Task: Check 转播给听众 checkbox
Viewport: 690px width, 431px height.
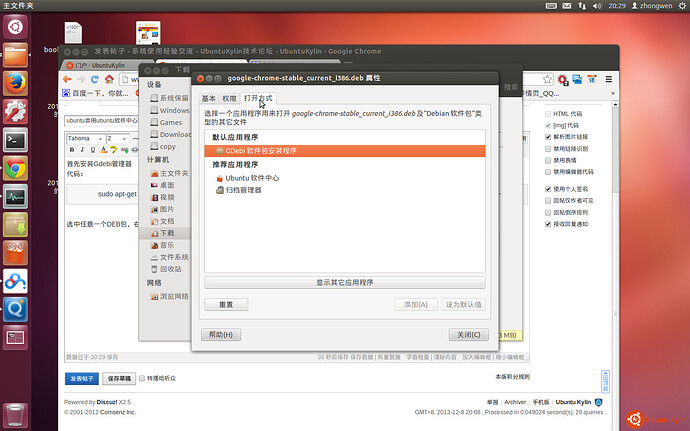Action: point(142,378)
